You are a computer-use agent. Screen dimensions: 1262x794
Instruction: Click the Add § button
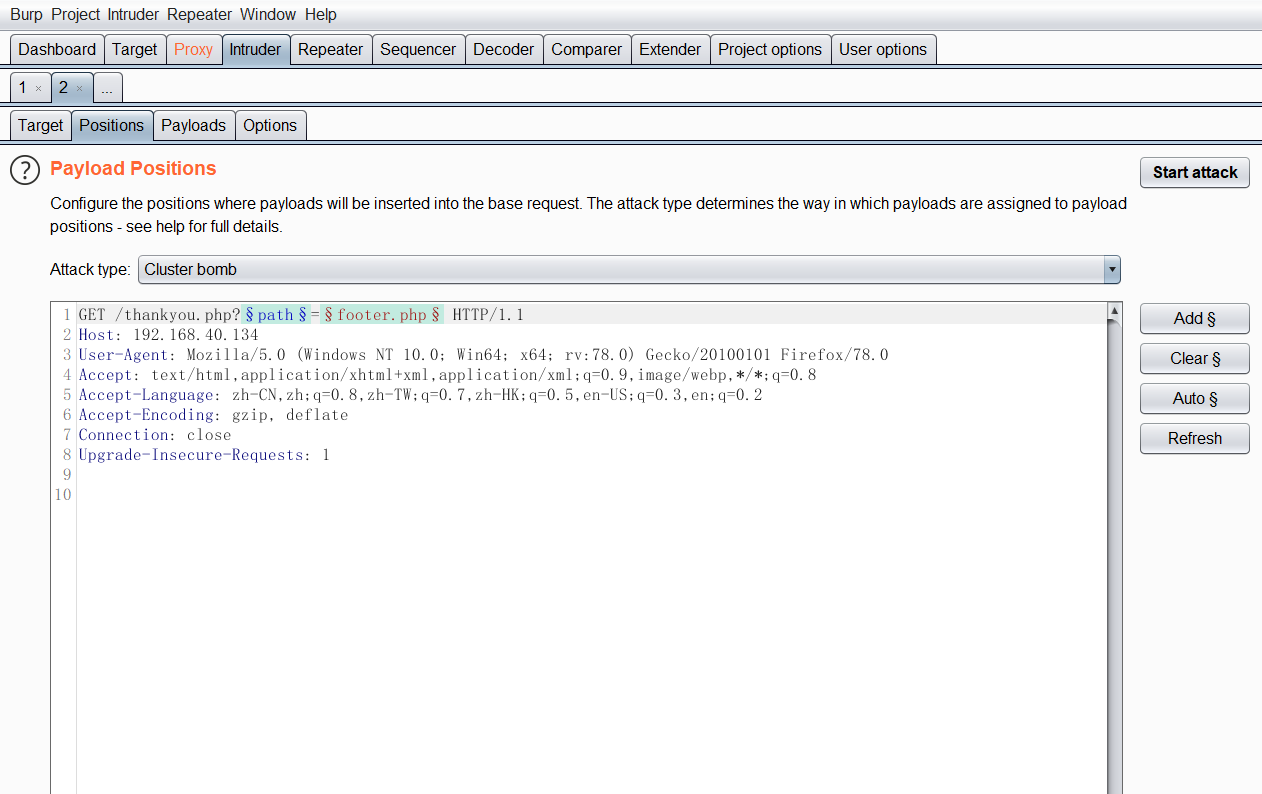(x=1195, y=318)
